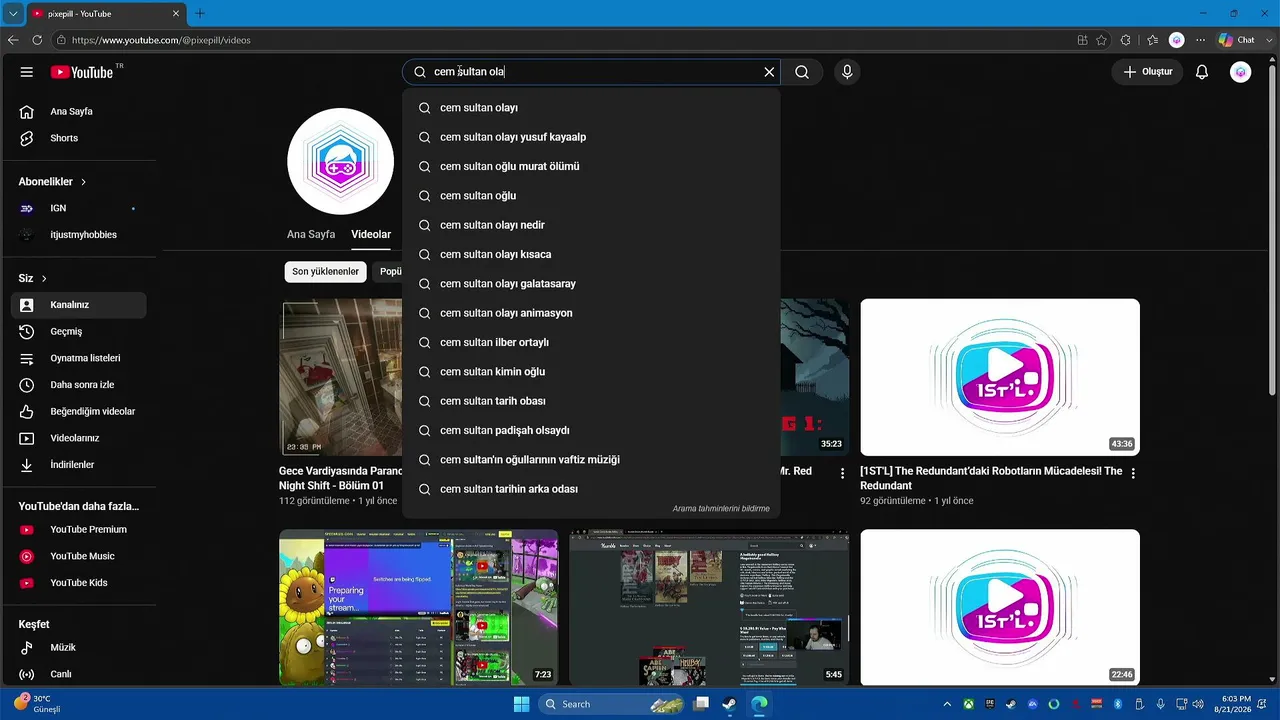Open the Windows Start menu
The image size is (1280, 720).
click(x=521, y=704)
